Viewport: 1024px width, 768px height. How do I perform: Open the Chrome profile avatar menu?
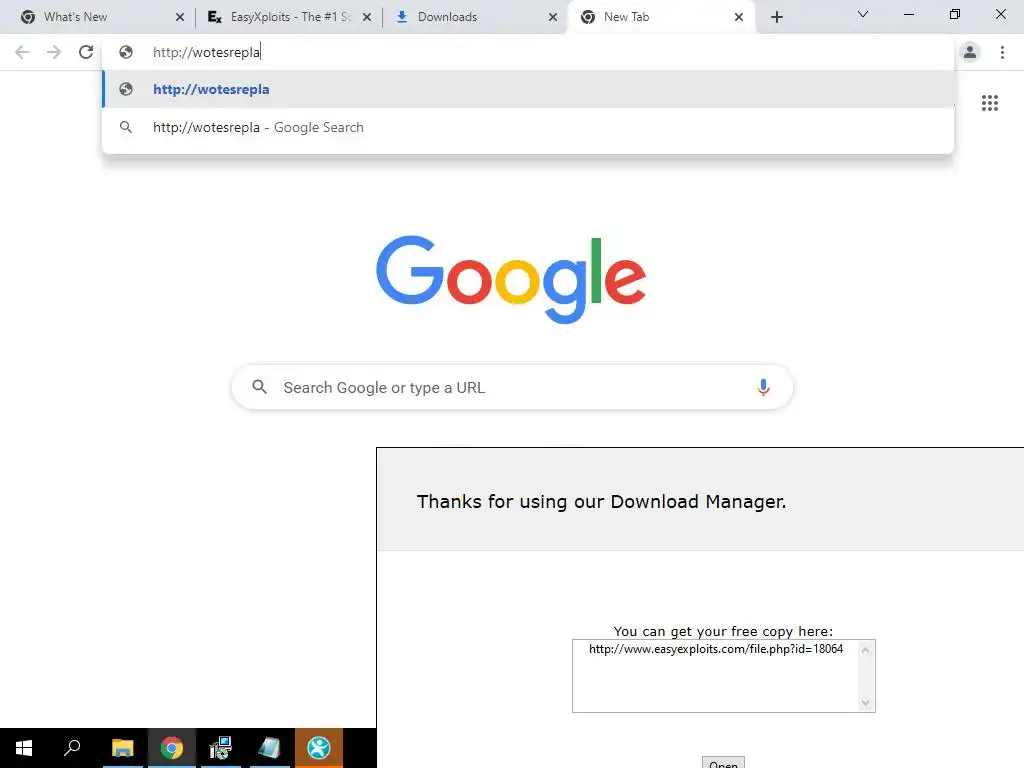pos(970,52)
